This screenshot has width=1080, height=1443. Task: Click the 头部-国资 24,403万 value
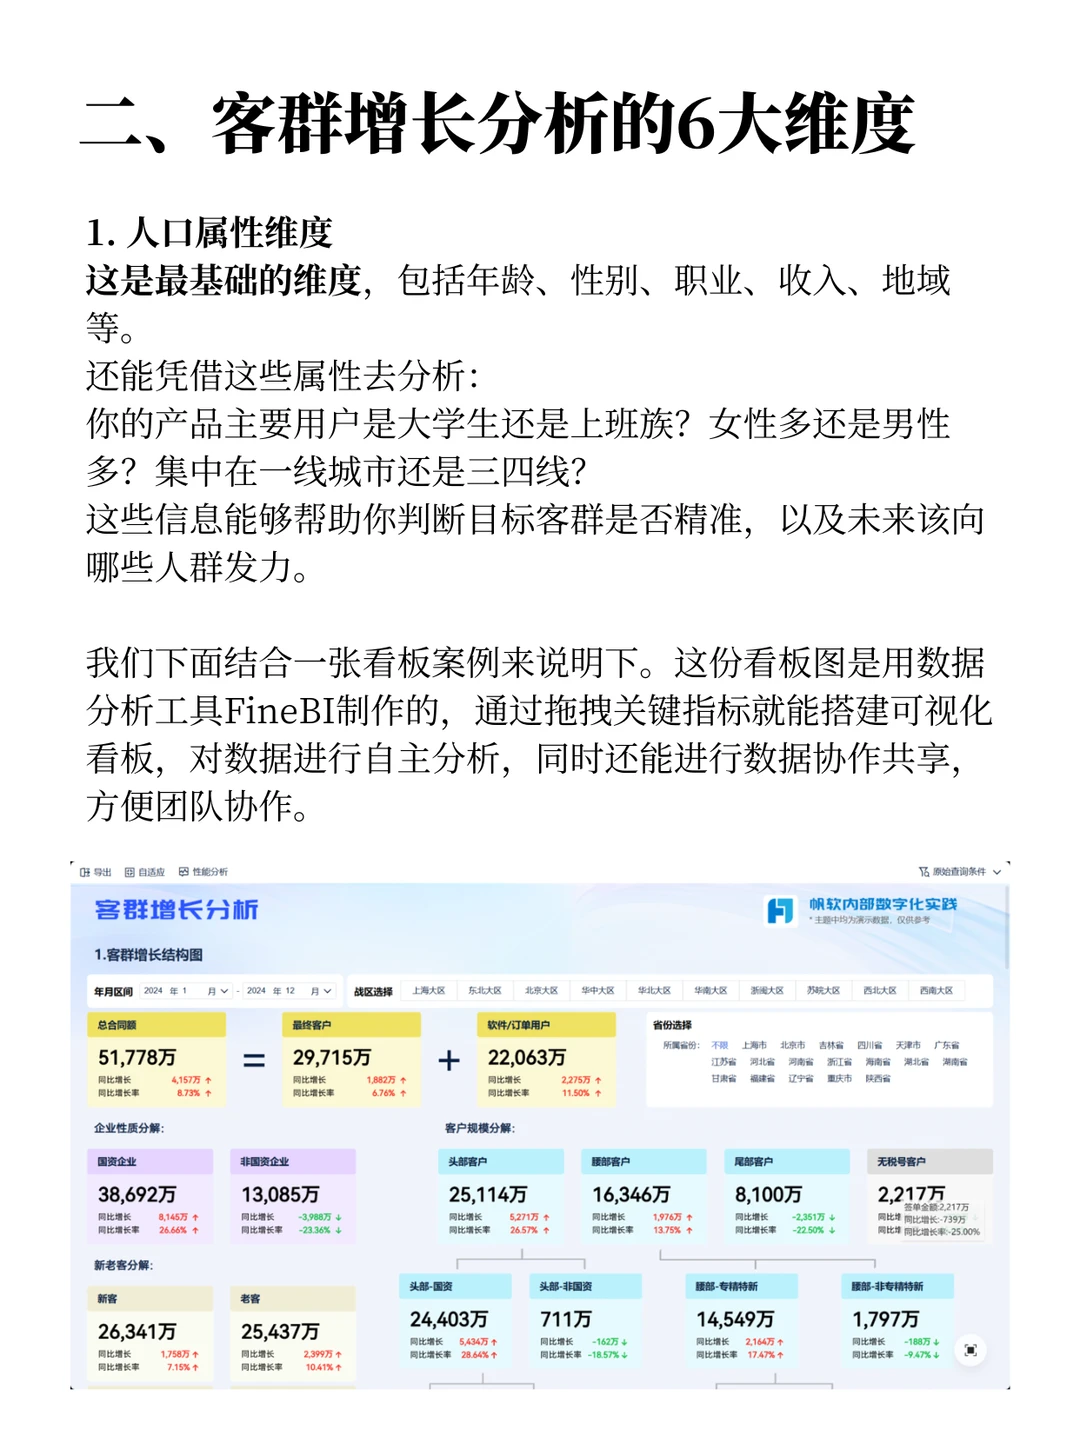pyautogui.click(x=449, y=1319)
